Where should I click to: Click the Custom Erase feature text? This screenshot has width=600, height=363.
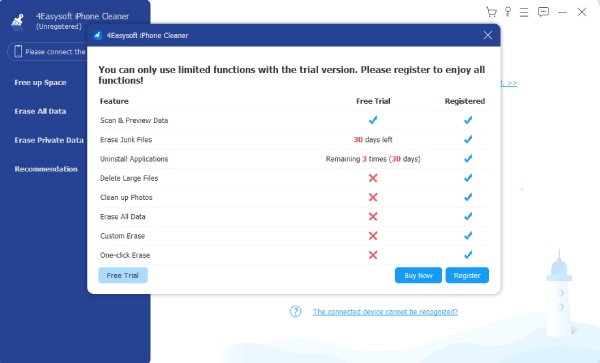pyautogui.click(x=122, y=236)
